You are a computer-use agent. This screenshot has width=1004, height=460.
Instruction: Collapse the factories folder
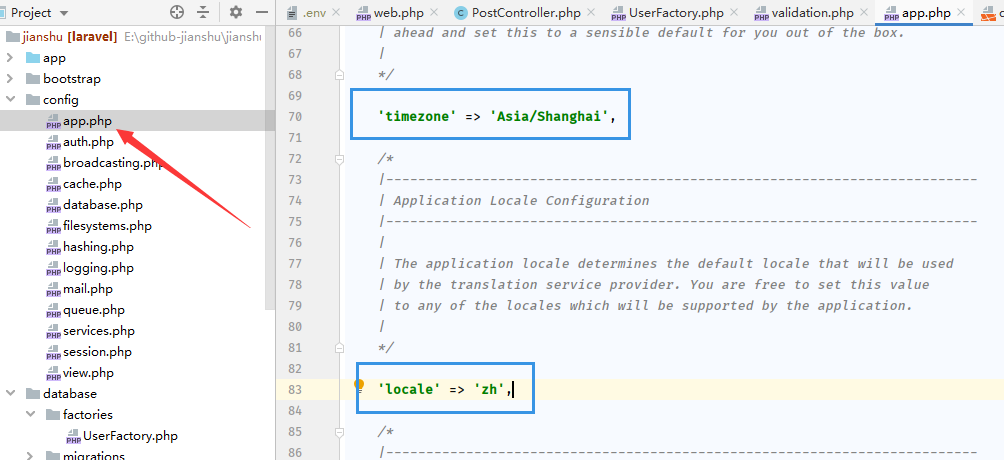[x=30, y=415]
